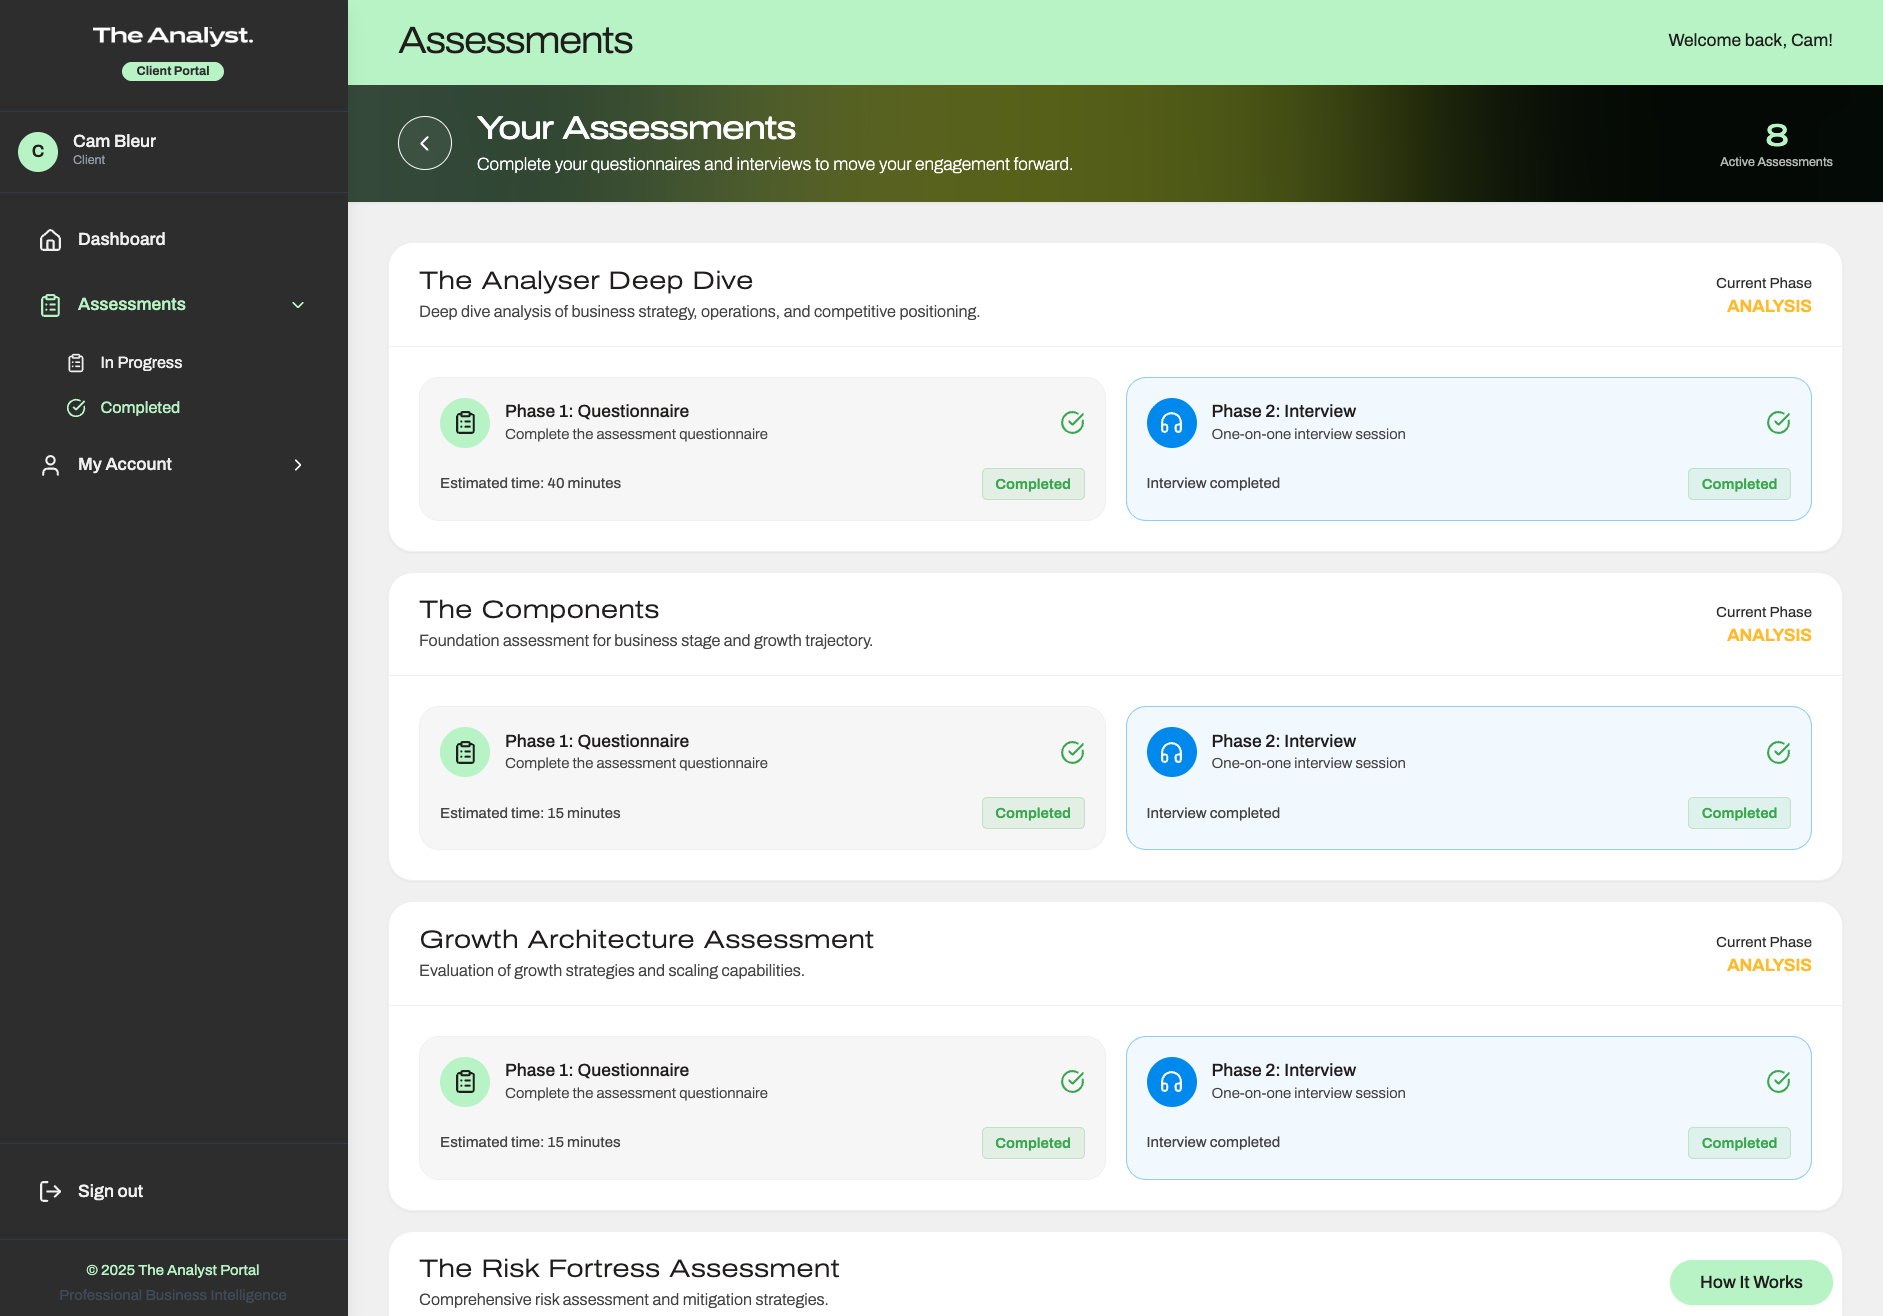
Task: Click Components 'Phase 1: Questionnaire' heading
Action: tap(597, 741)
